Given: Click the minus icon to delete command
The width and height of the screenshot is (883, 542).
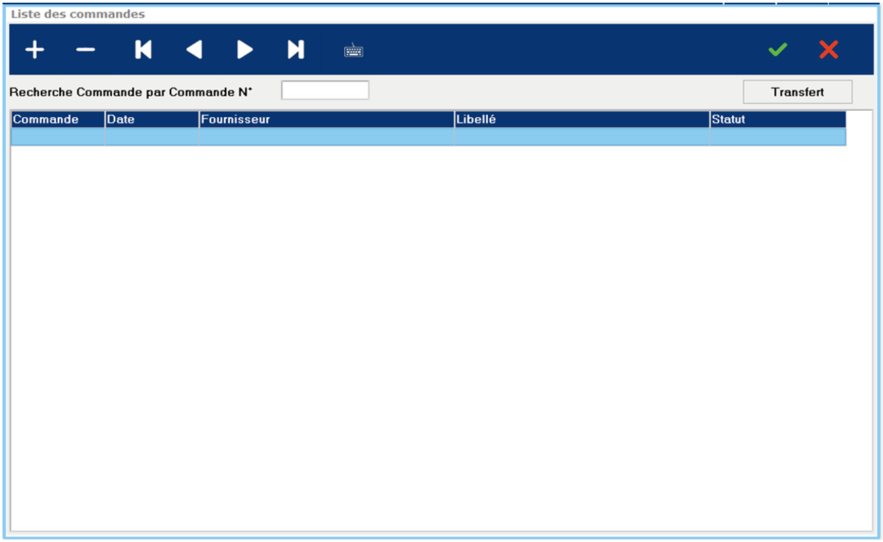Looking at the screenshot, I should [86, 50].
